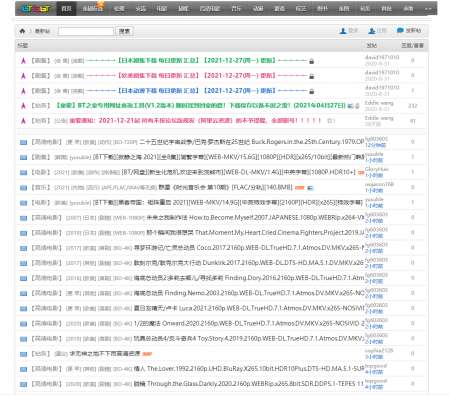
Task: Open the Buck.Rogers.in.the.25th.Century.1979 thread
Action: (252, 142)
